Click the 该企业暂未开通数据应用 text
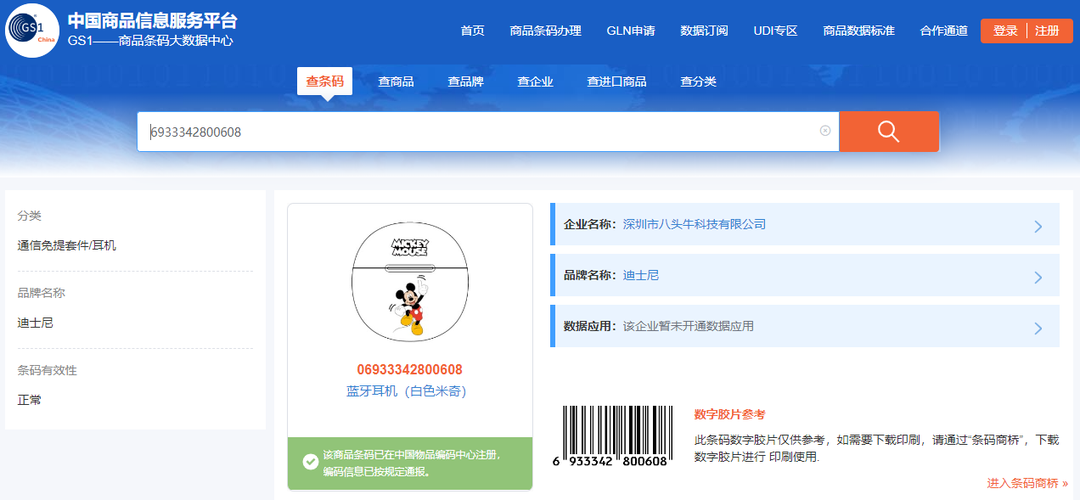 coord(688,326)
